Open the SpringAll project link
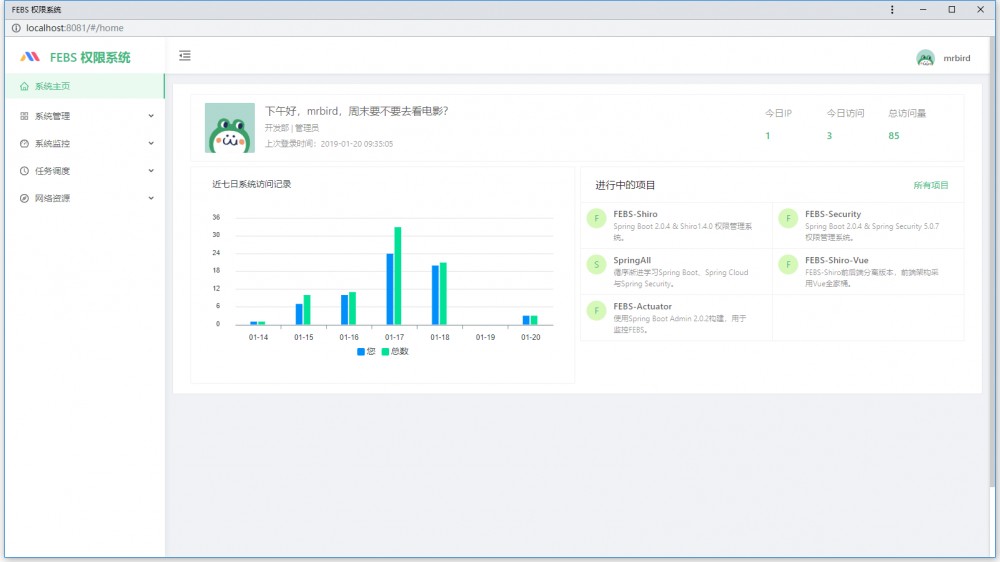The height and width of the screenshot is (562, 1000). tap(632, 260)
